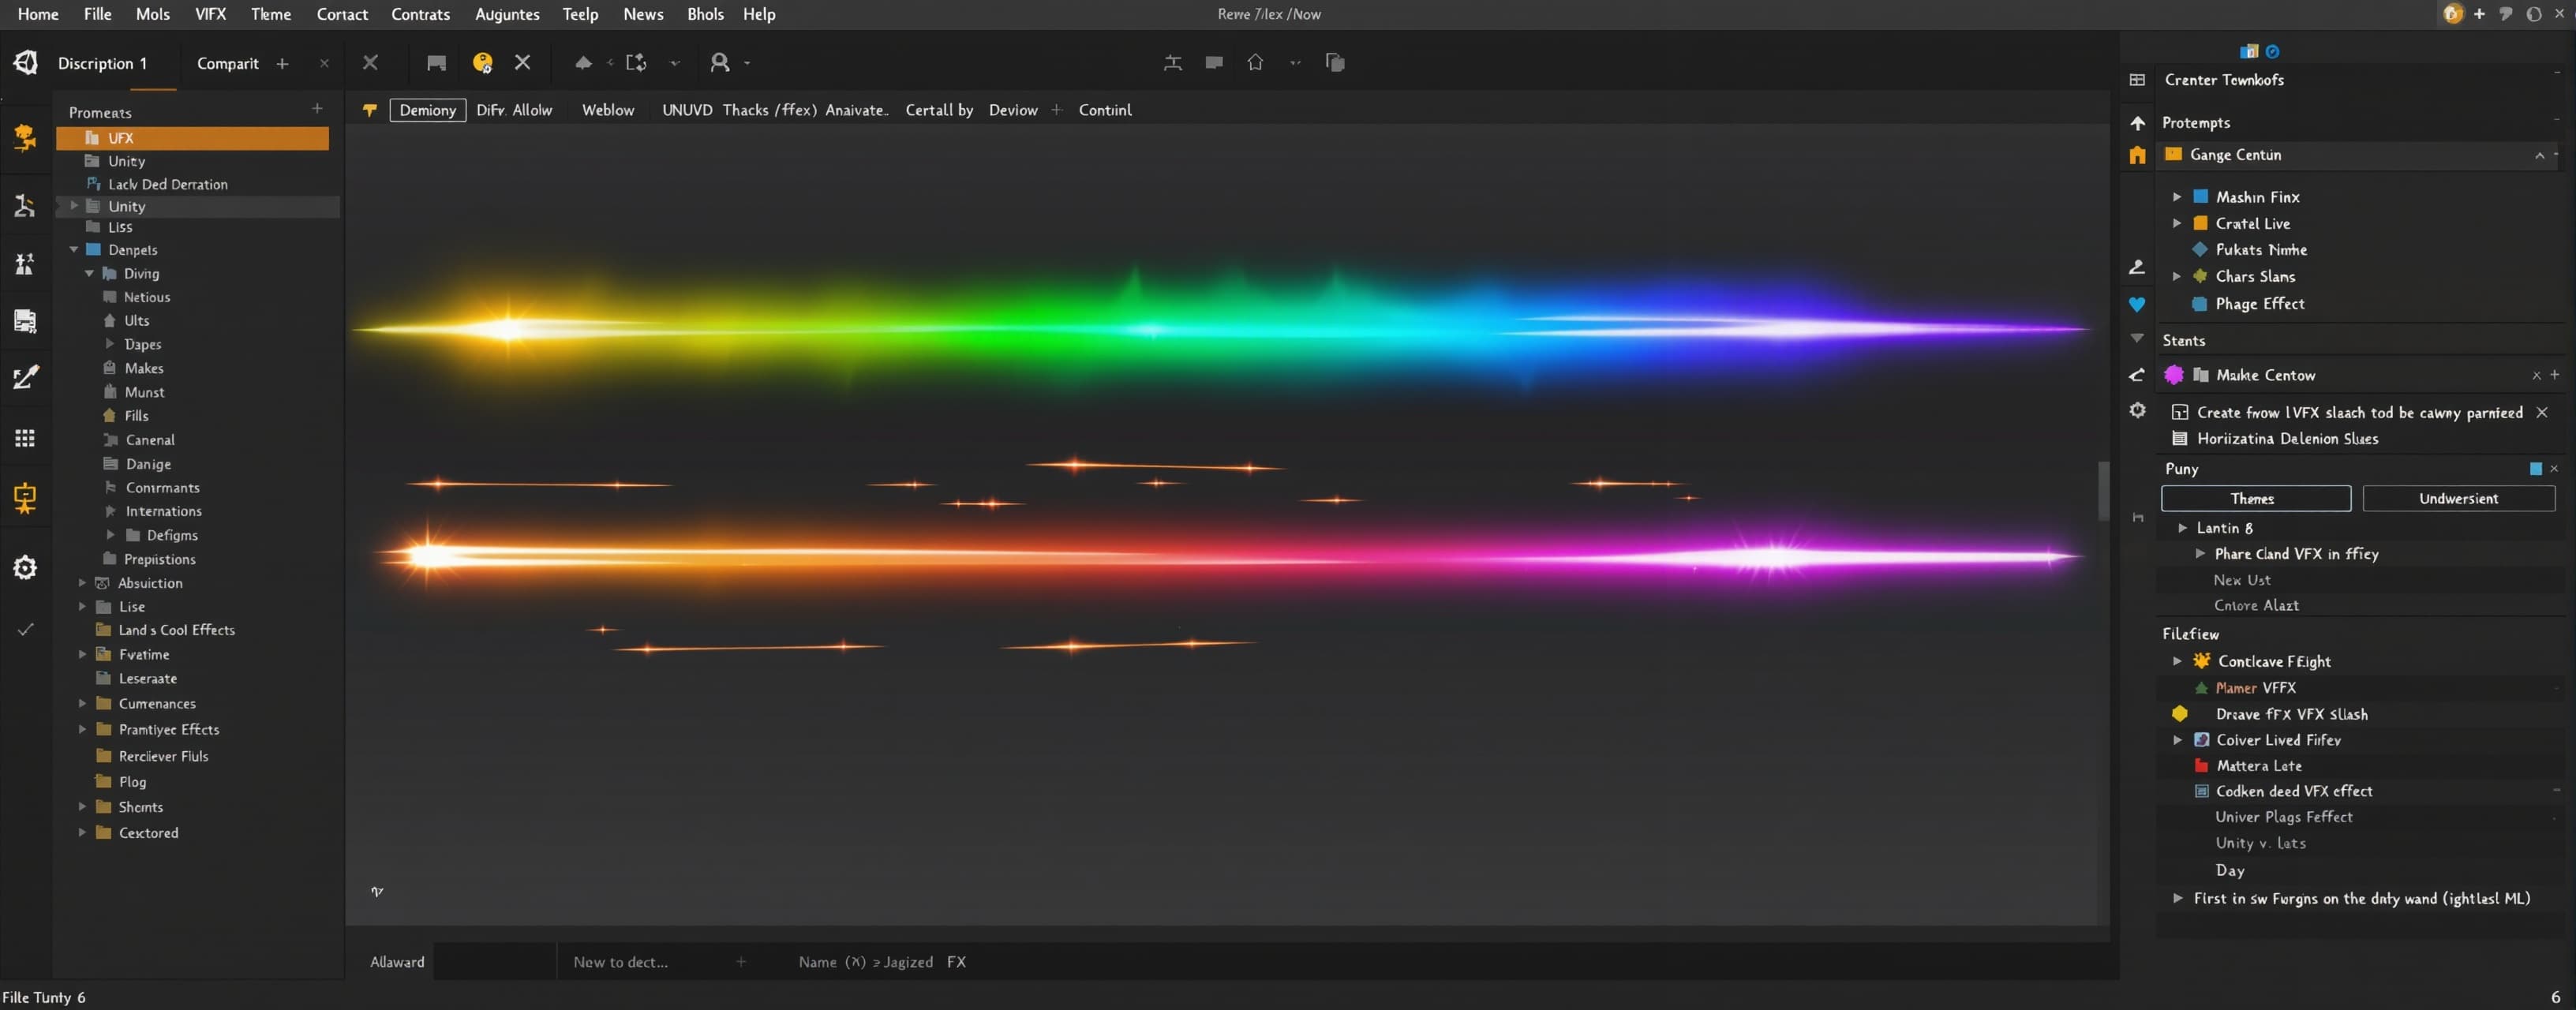
Task: Click the copy pages icon in center toolbar
Action: pos(1335,62)
